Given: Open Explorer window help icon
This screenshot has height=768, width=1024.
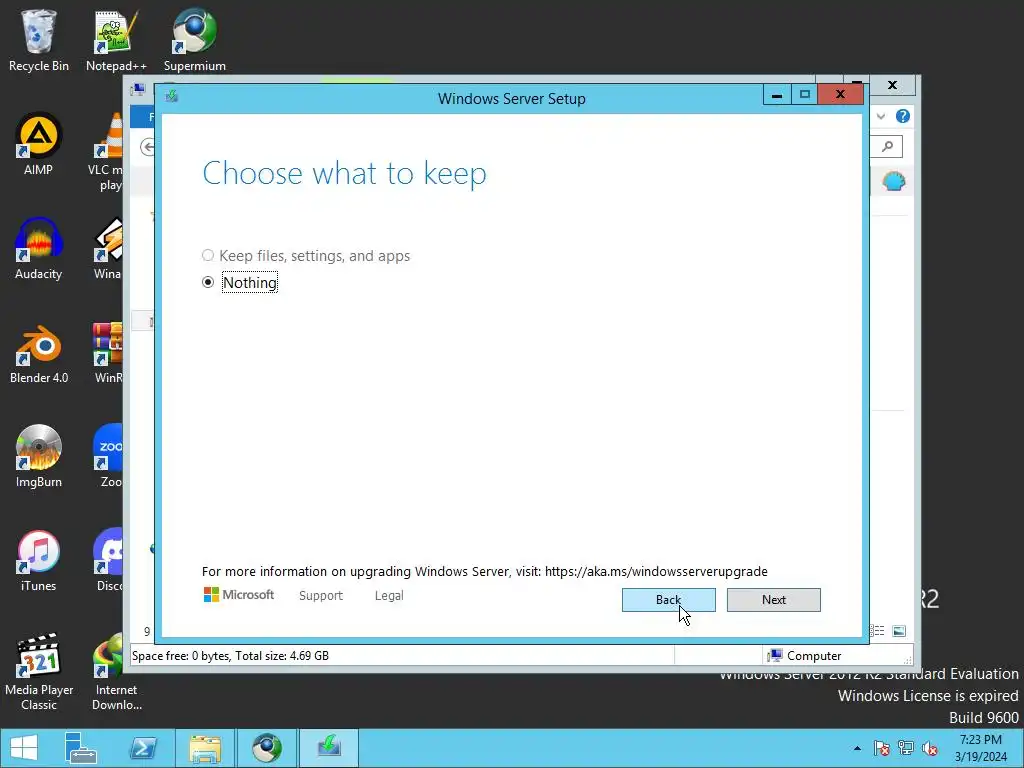Looking at the screenshot, I should coord(903,116).
